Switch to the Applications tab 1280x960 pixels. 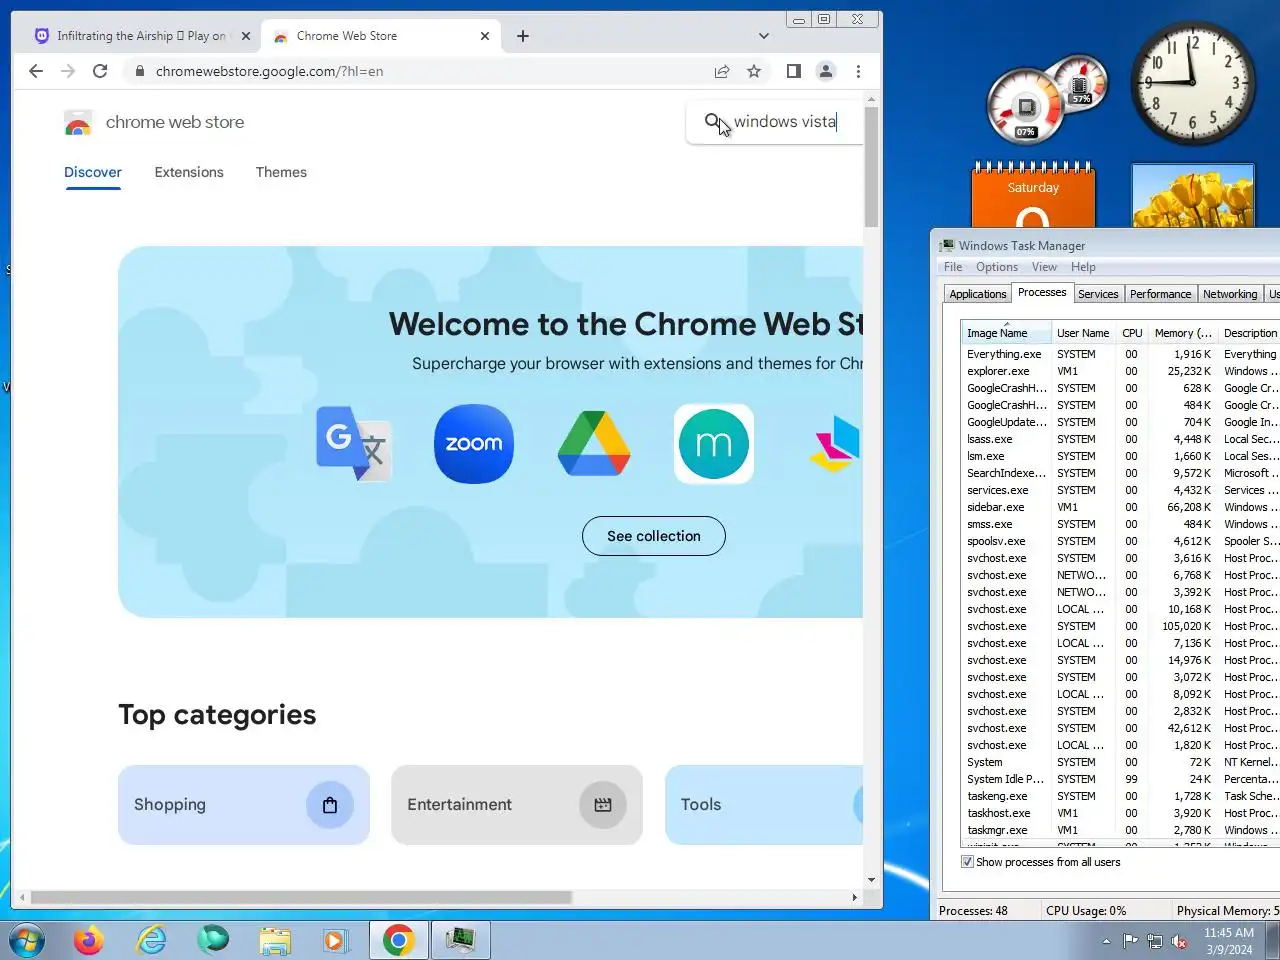(977, 294)
